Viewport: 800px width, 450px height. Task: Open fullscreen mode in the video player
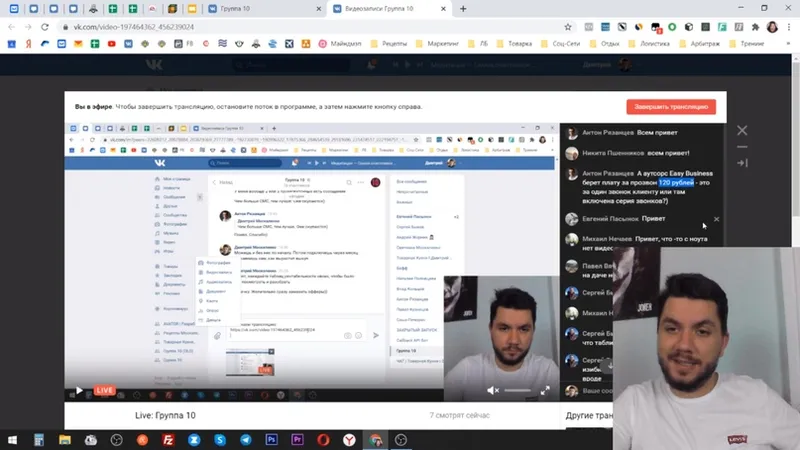545,390
